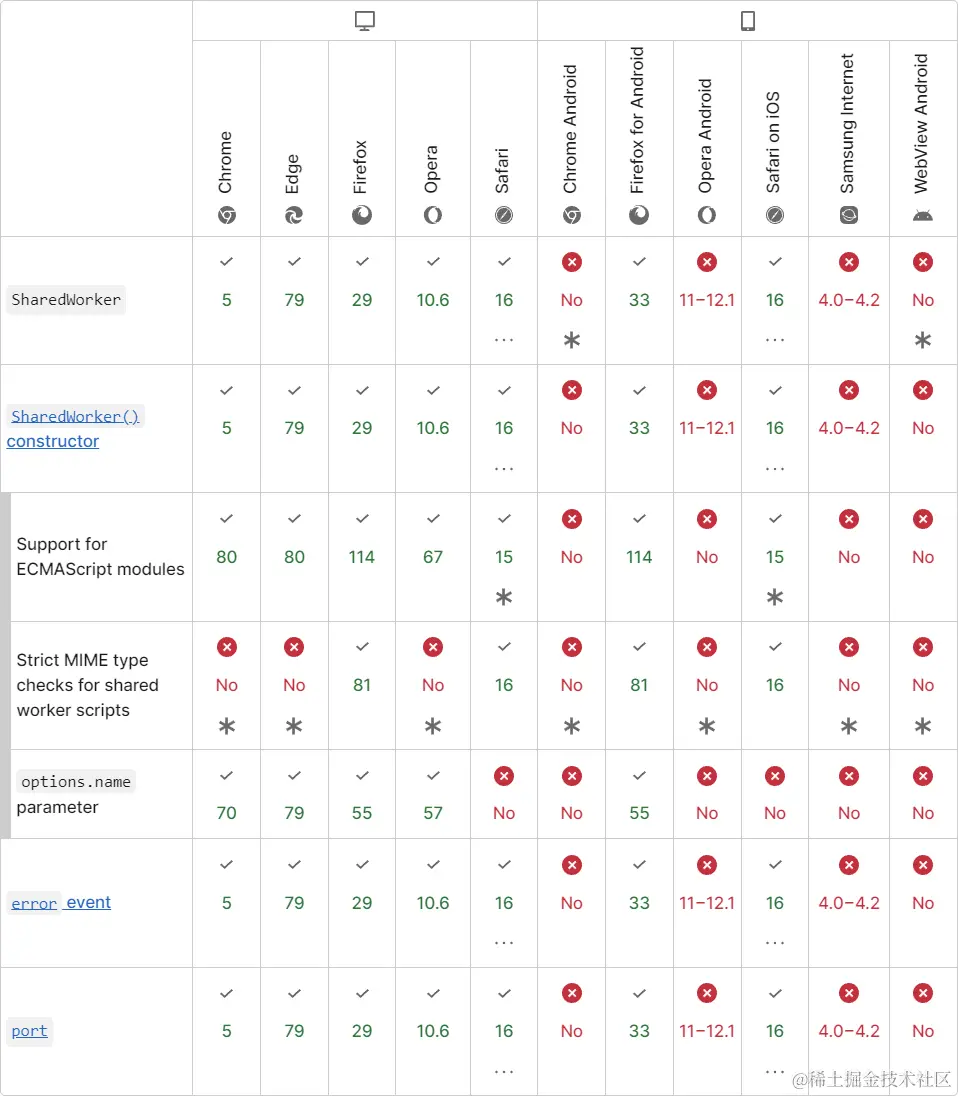Viewport: 958px width, 1096px height.
Task: Click the SharedWorker feature name label
Action: click(66, 300)
